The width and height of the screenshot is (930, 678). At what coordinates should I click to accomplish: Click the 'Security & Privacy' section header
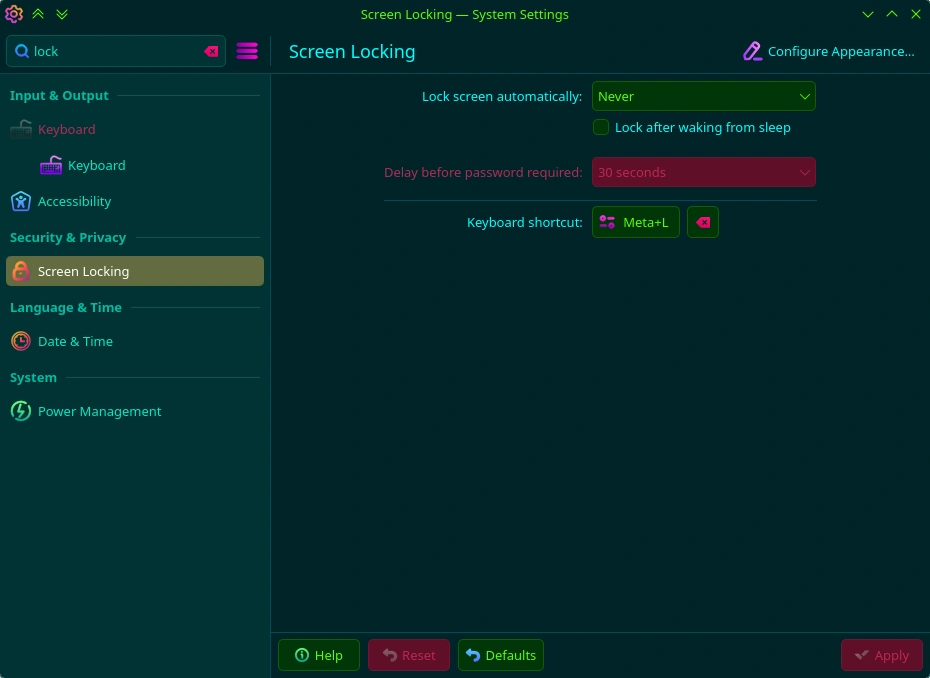pyautogui.click(x=68, y=237)
